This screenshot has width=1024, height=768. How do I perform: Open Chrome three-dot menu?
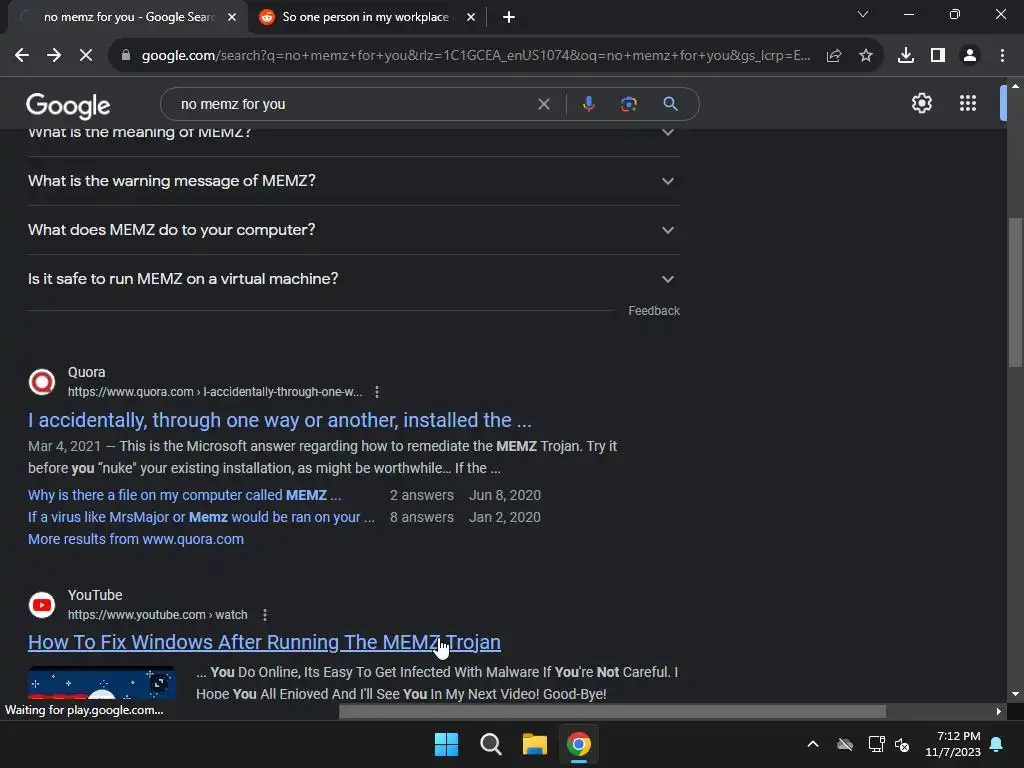coord(1002,56)
